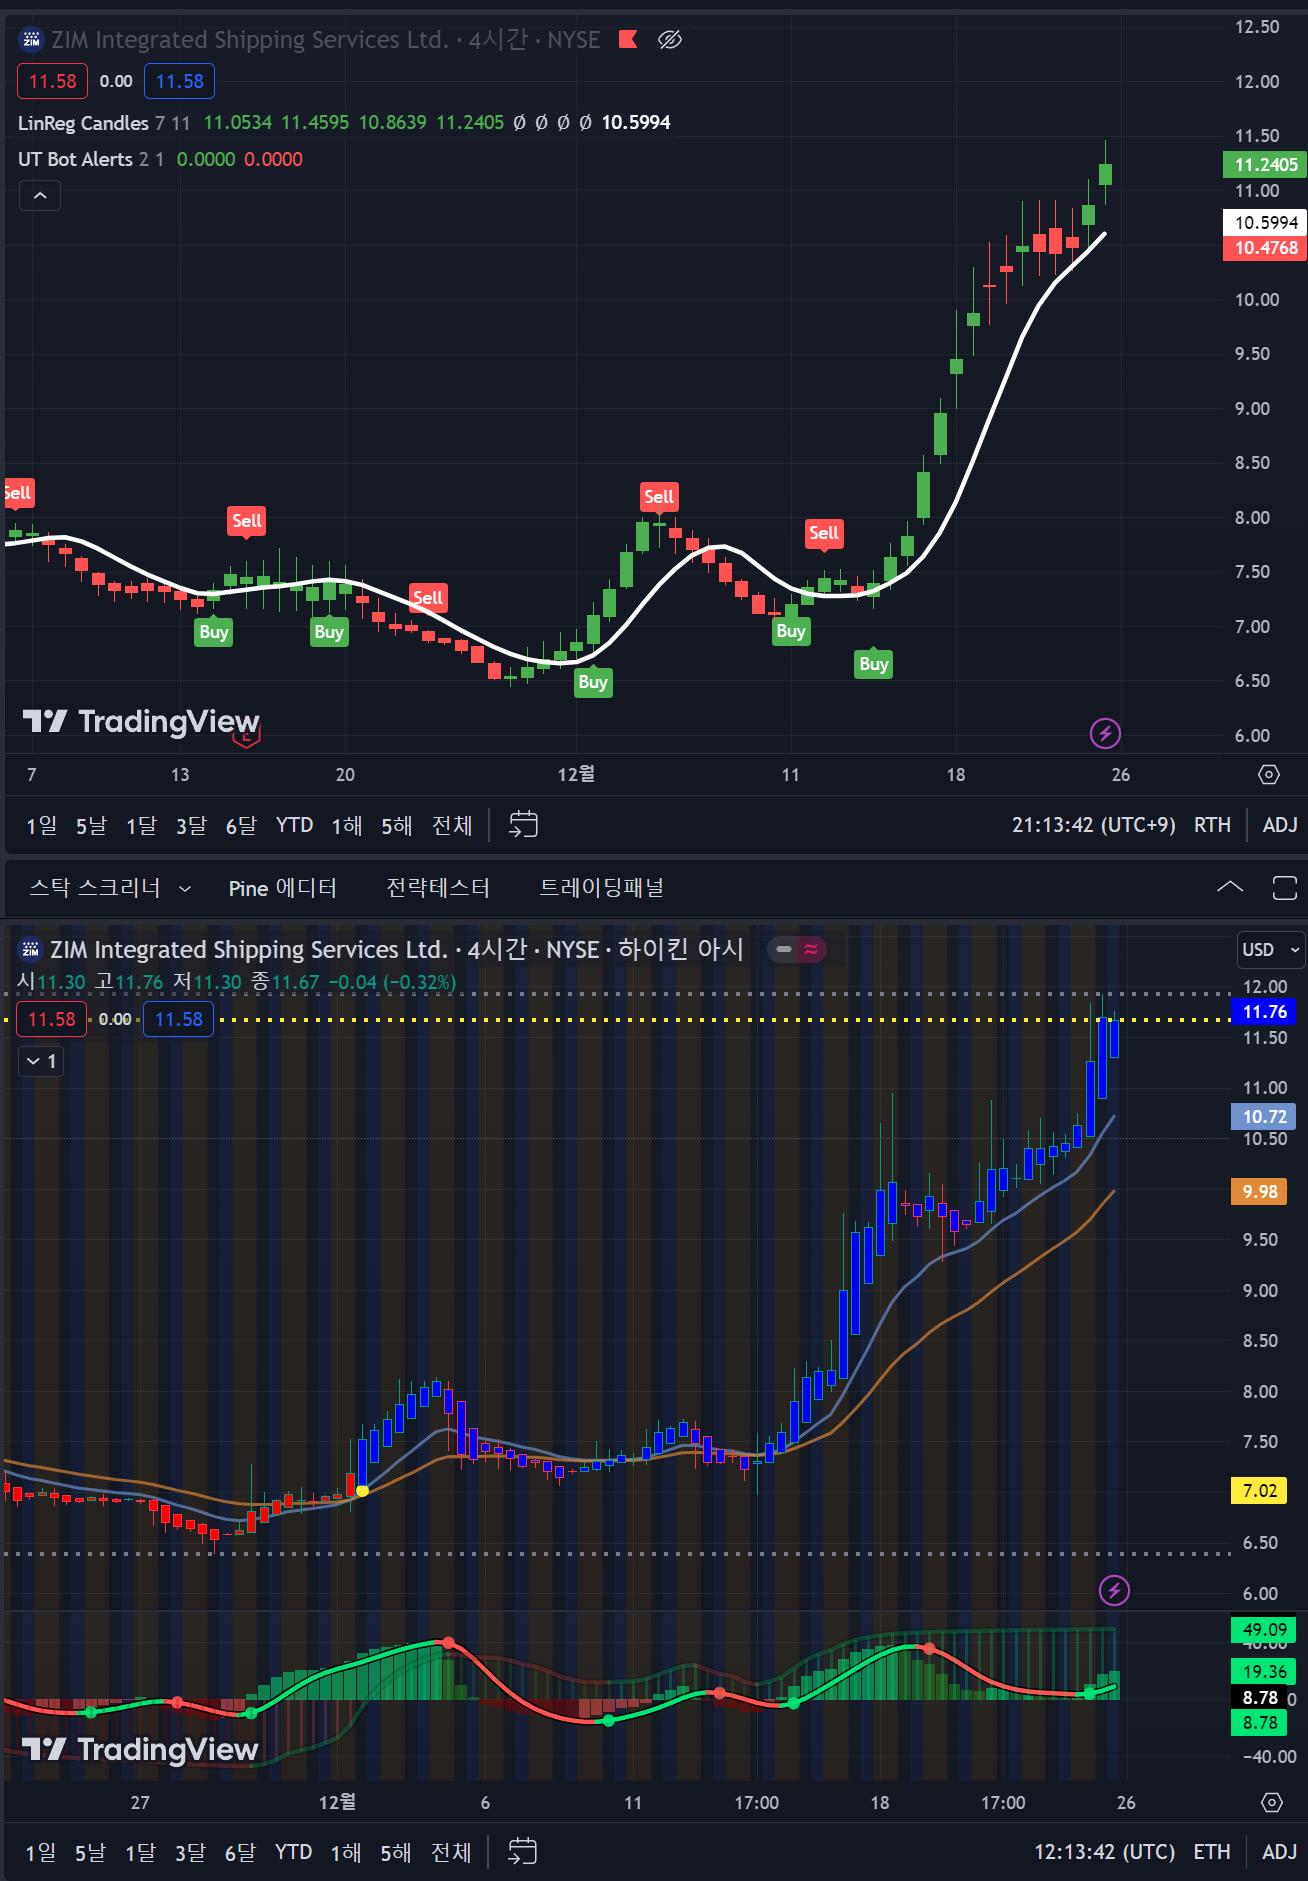This screenshot has height=1881, width=1308.
Task: Select 6달 range in bottom chart
Action: click(x=241, y=1853)
